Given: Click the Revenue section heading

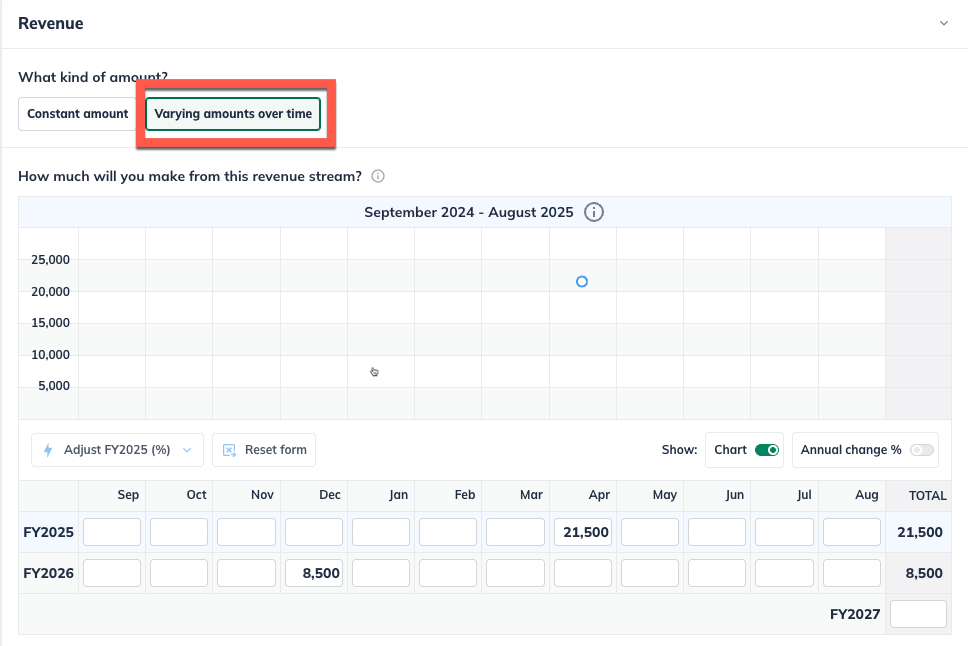Looking at the screenshot, I should (51, 23).
